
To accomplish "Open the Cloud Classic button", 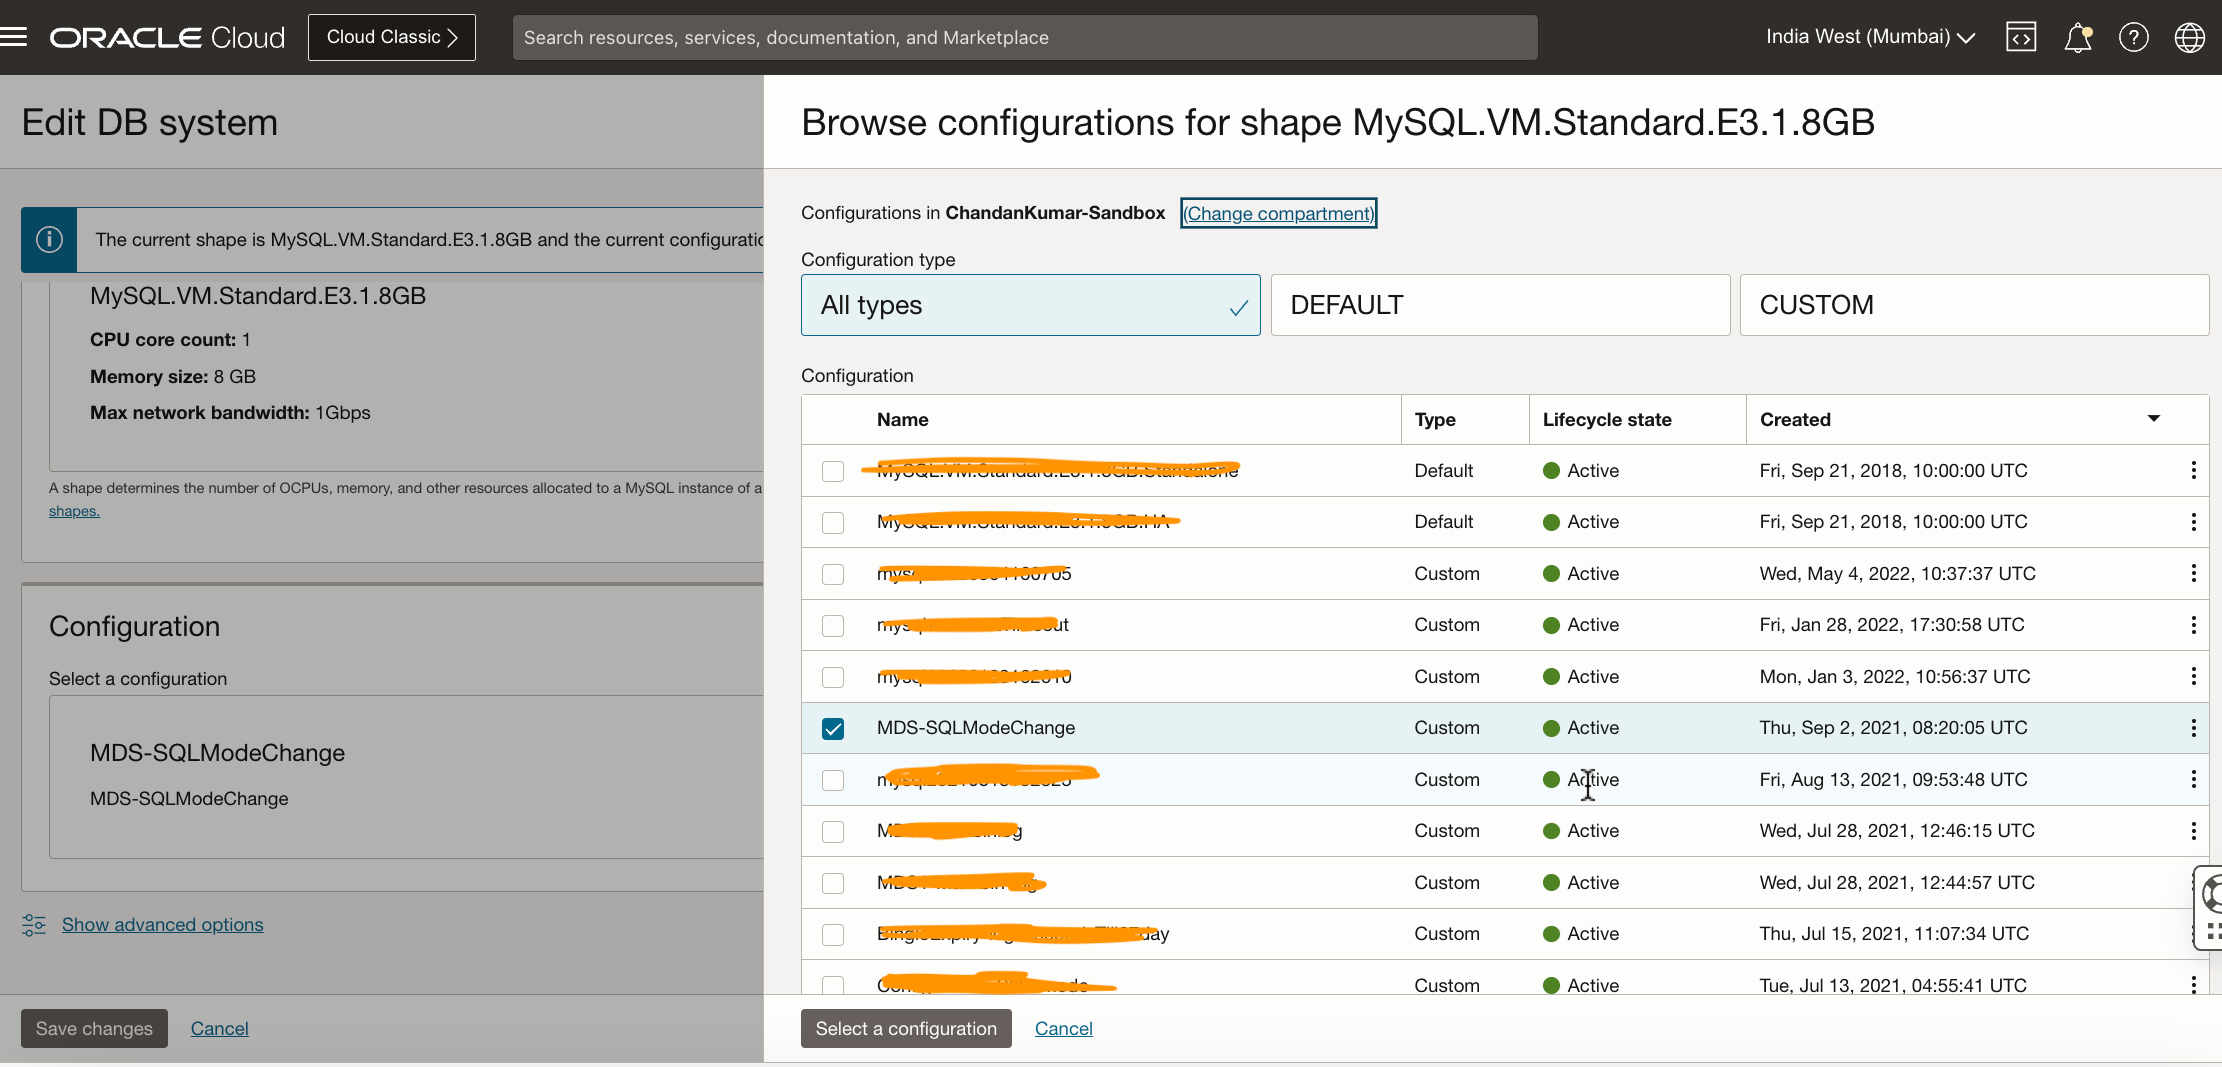I will [x=391, y=37].
